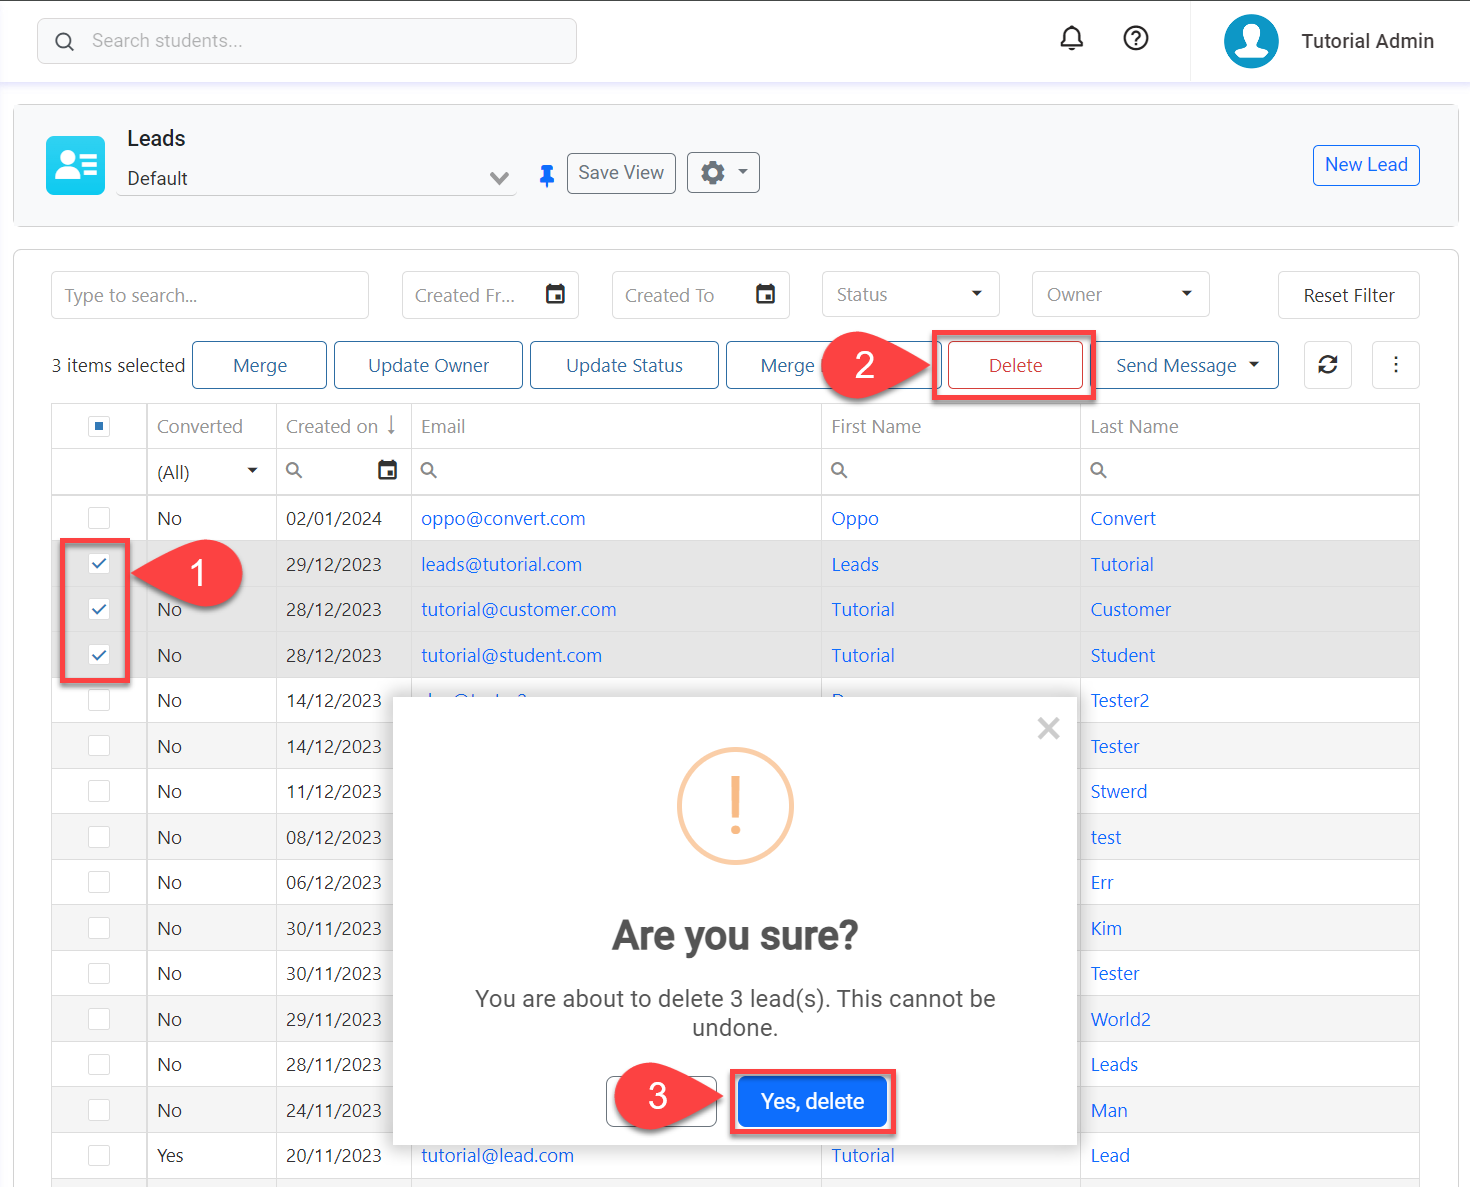Click the Tutorial Admin avatar
Viewport: 1470px width, 1187px height.
point(1251,41)
